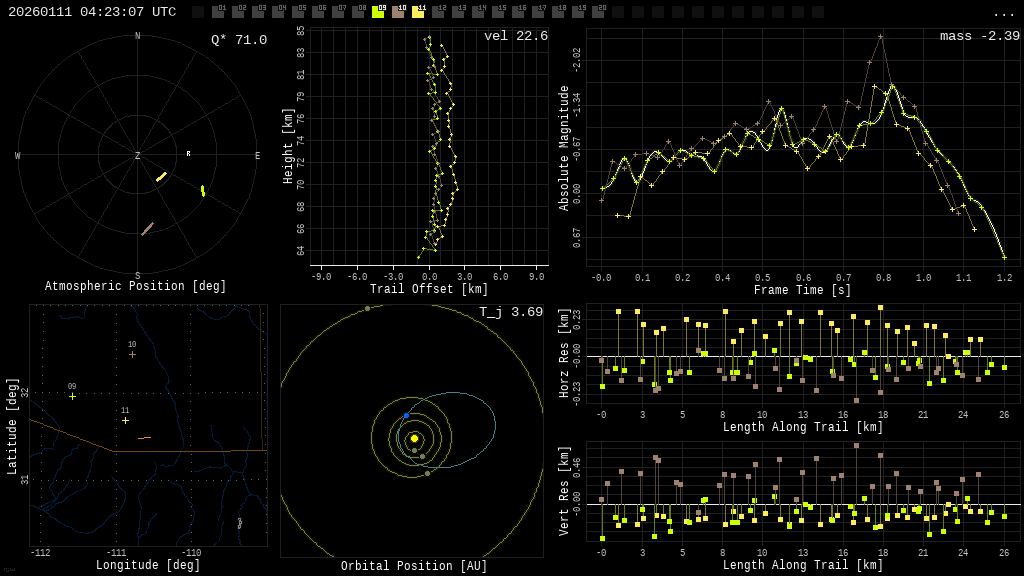This screenshot has width=1024, height=576.
Task: Click the T_j 3.69 orbital parameter label
Action: pos(511,312)
